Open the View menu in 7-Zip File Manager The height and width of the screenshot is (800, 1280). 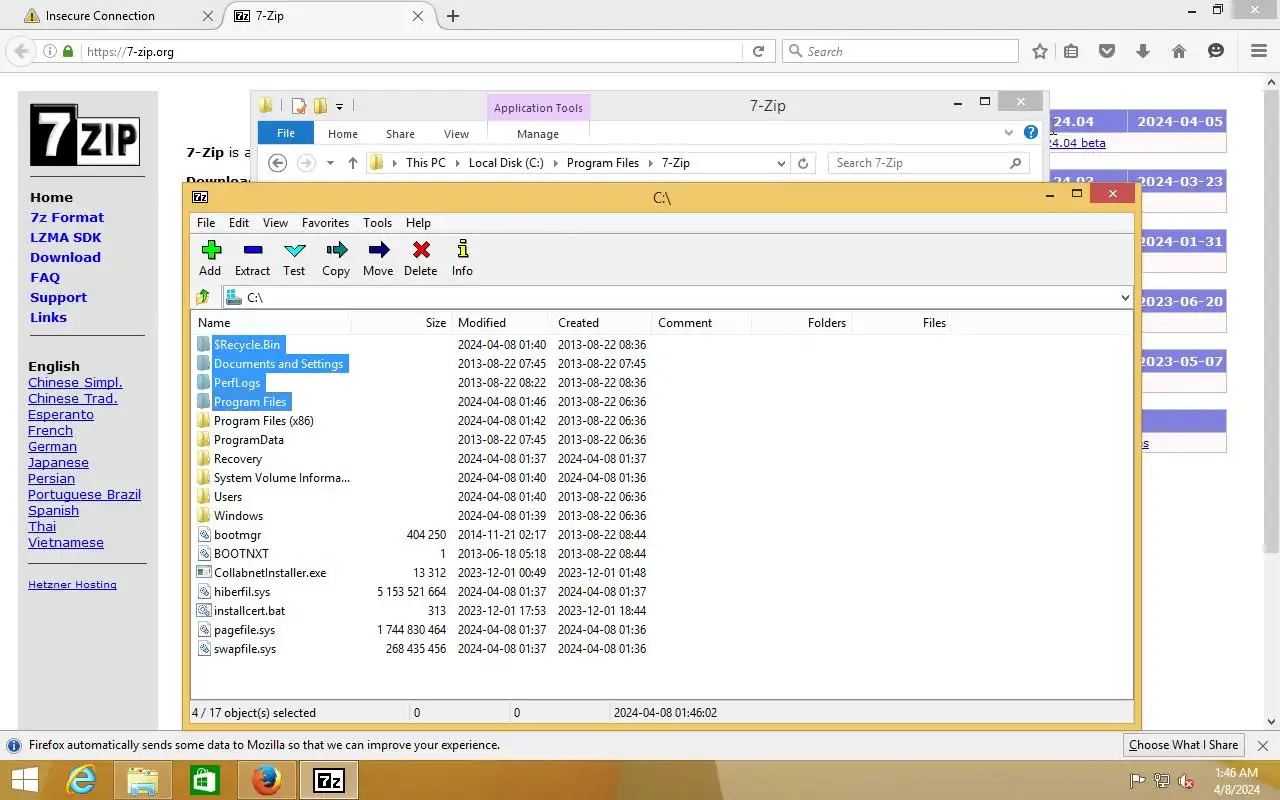click(275, 223)
